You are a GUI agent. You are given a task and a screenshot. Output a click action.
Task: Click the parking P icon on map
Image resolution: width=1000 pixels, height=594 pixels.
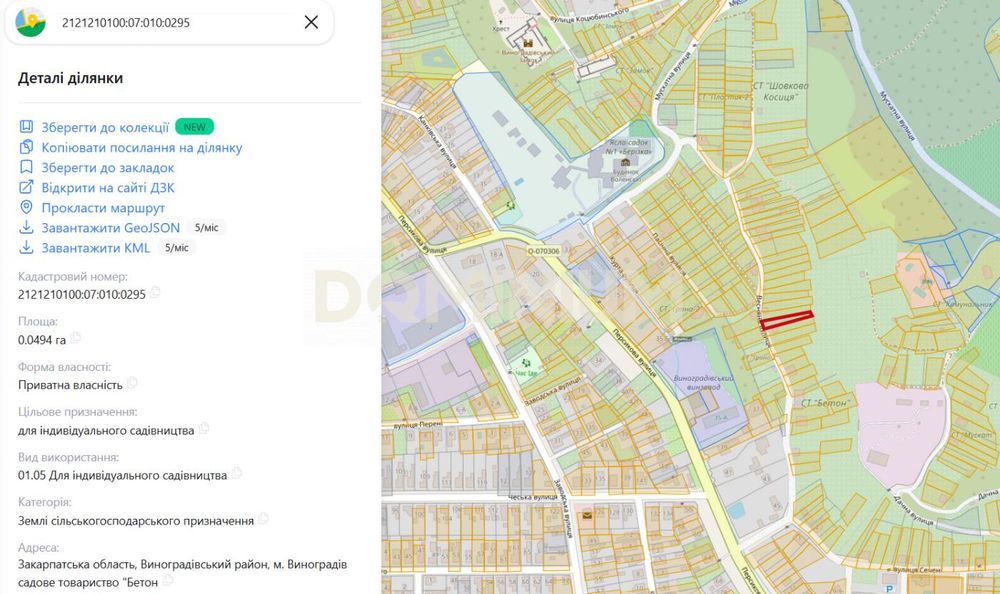click(x=890, y=590)
